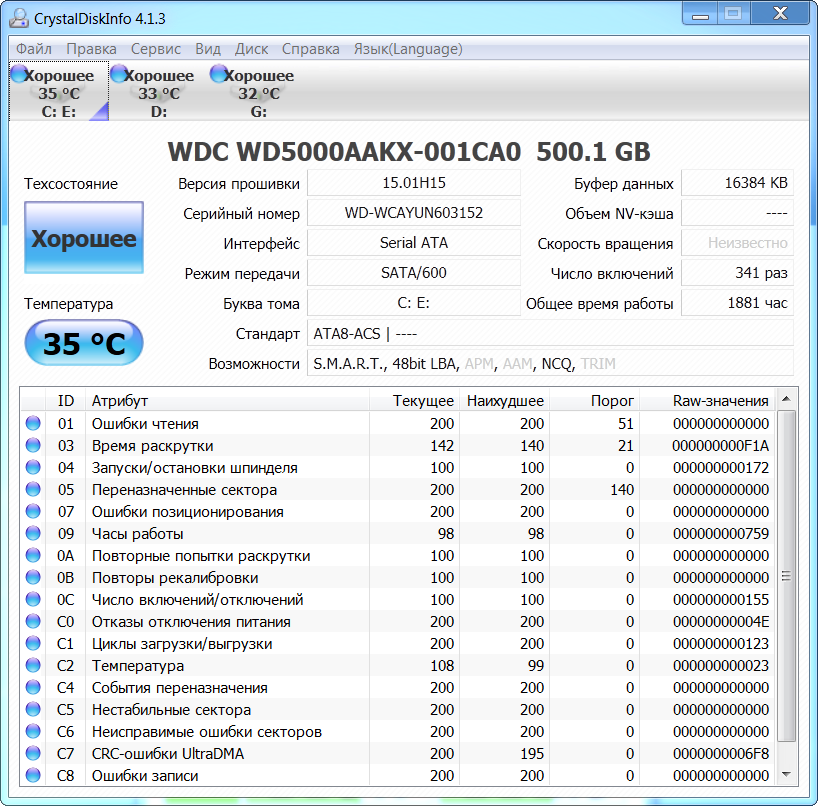Select the Ошибки чтения attribute name
The height and width of the screenshot is (806, 818).
[145, 424]
